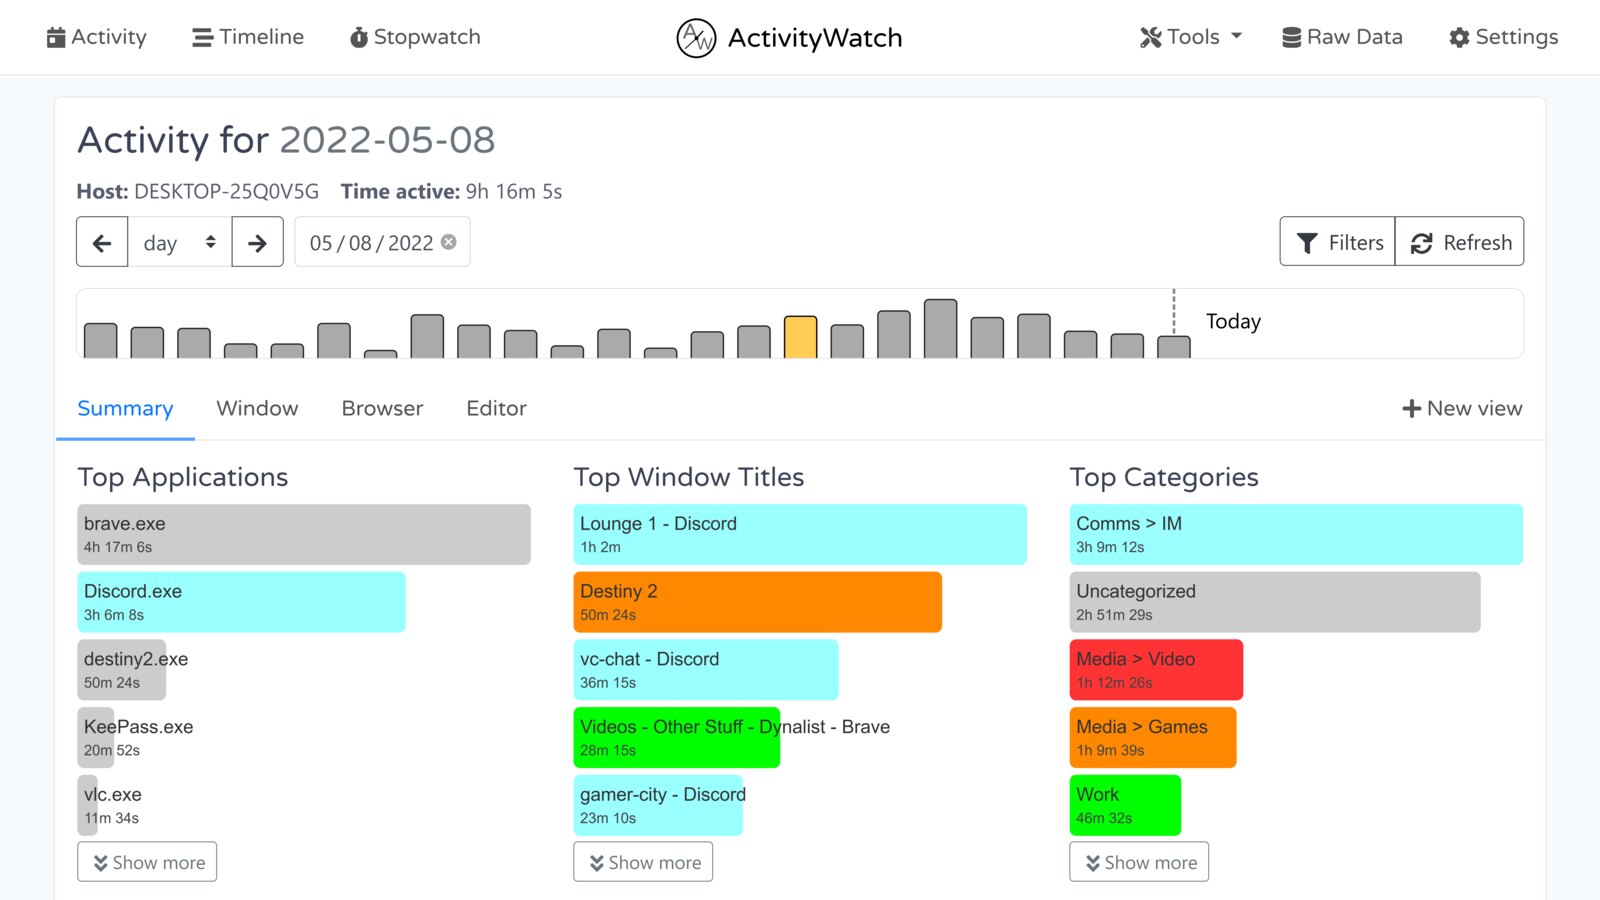Switch to the Window tab

click(257, 408)
